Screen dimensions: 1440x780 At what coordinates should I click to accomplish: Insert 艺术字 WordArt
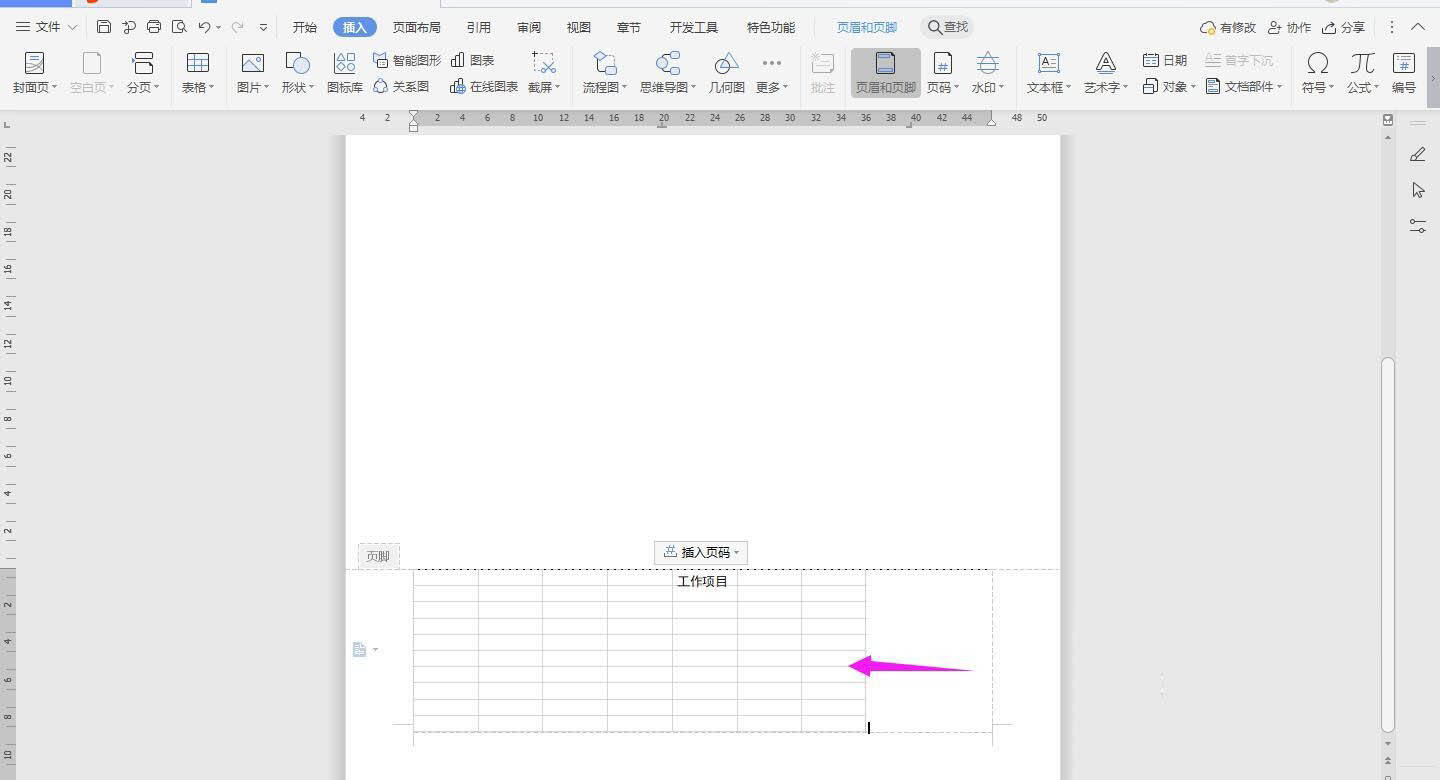pyautogui.click(x=1103, y=70)
